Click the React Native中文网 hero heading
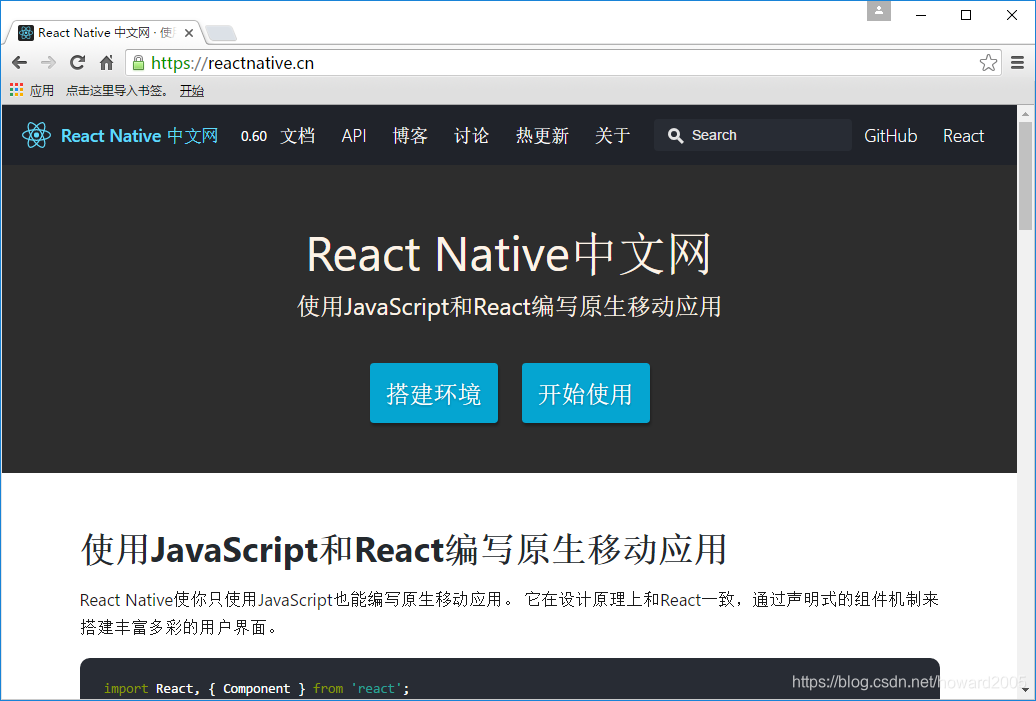 pyautogui.click(x=509, y=254)
